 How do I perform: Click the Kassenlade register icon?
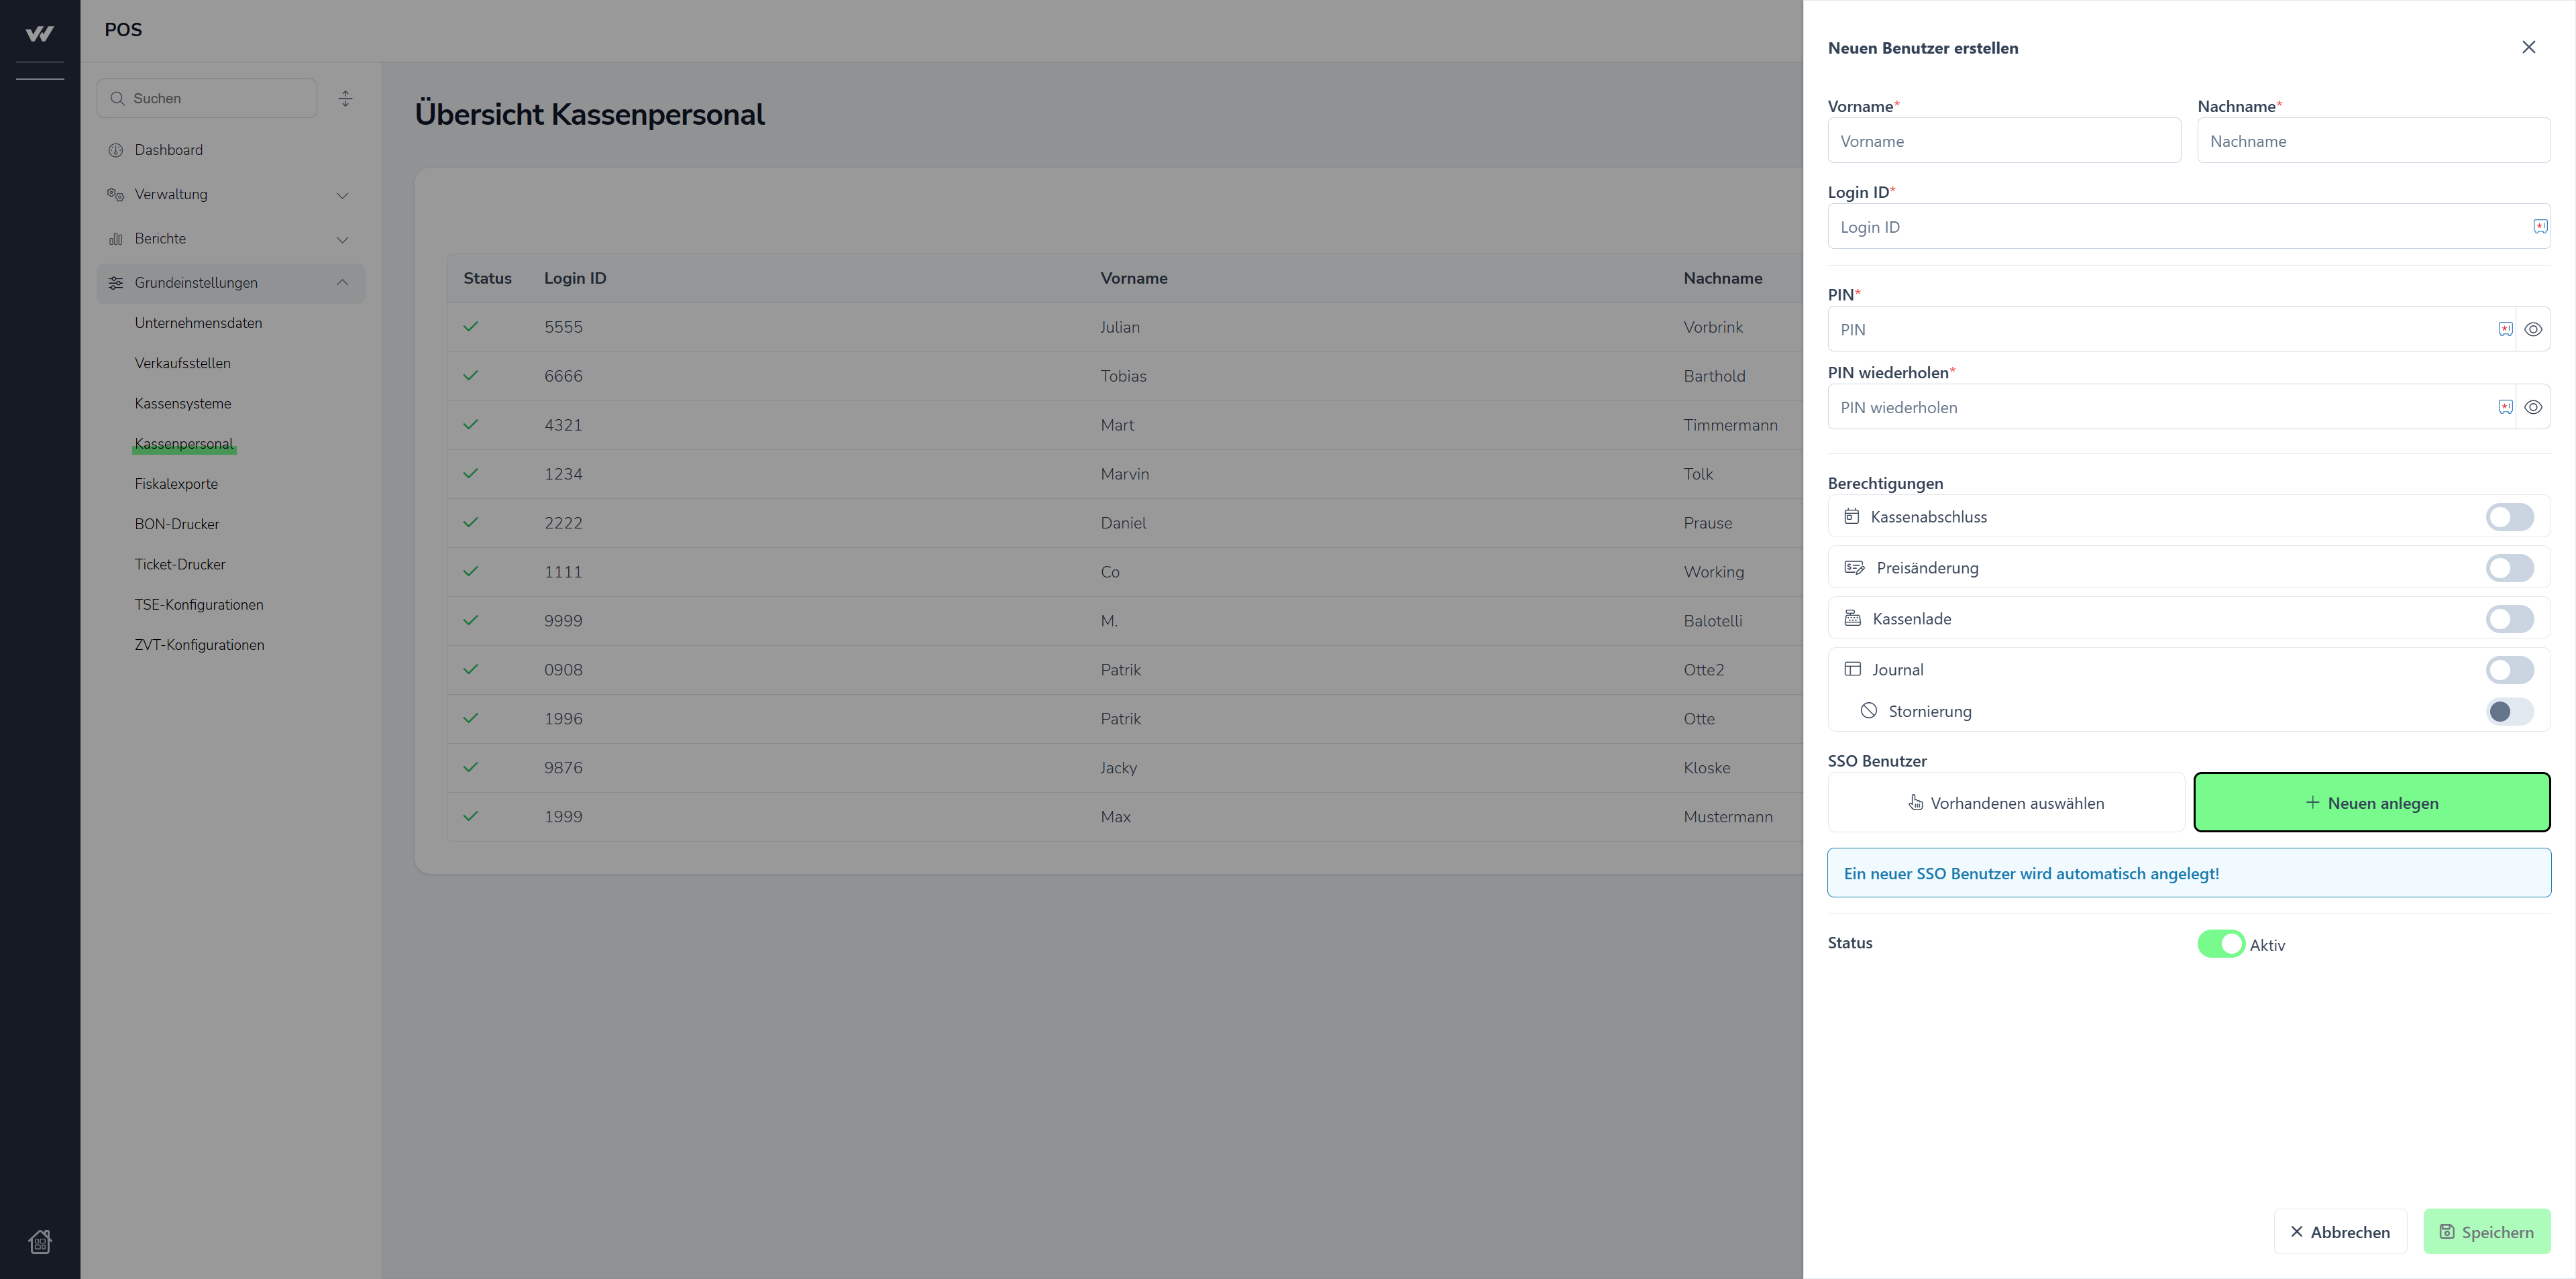pos(1852,618)
